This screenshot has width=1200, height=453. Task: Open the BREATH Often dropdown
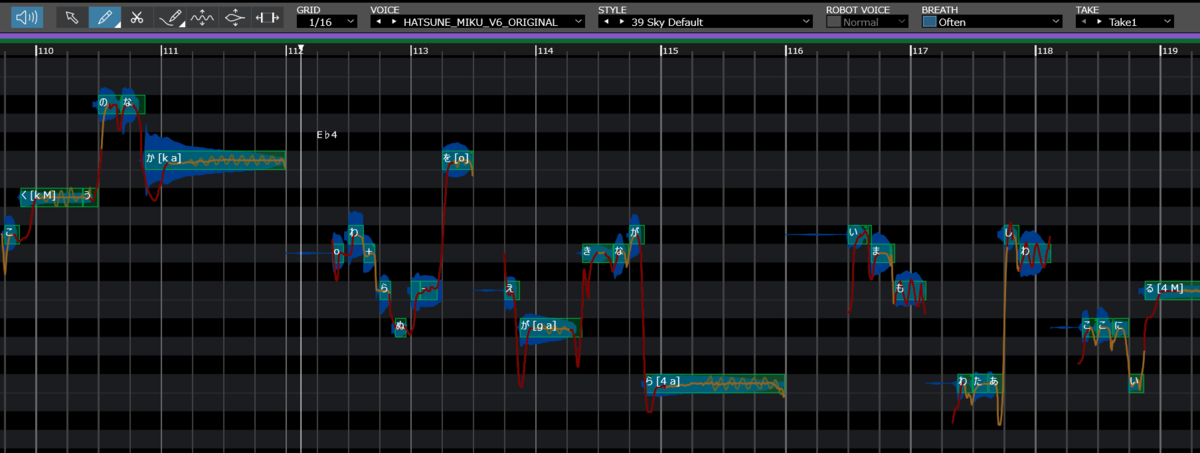[x=999, y=21]
